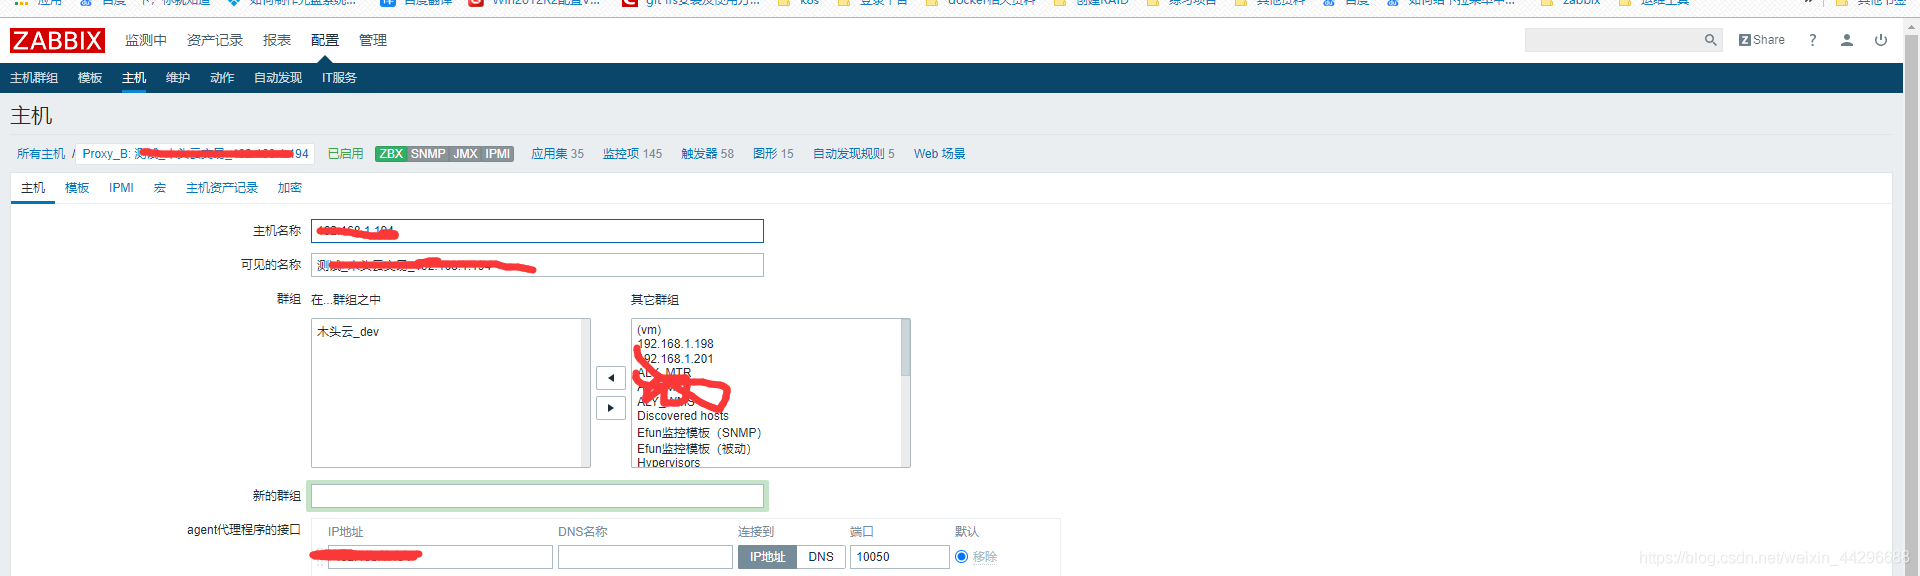This screenshot has height=576, width=1920.
Task: Click the ZABBIX logo
Action: tap(57, 40)
